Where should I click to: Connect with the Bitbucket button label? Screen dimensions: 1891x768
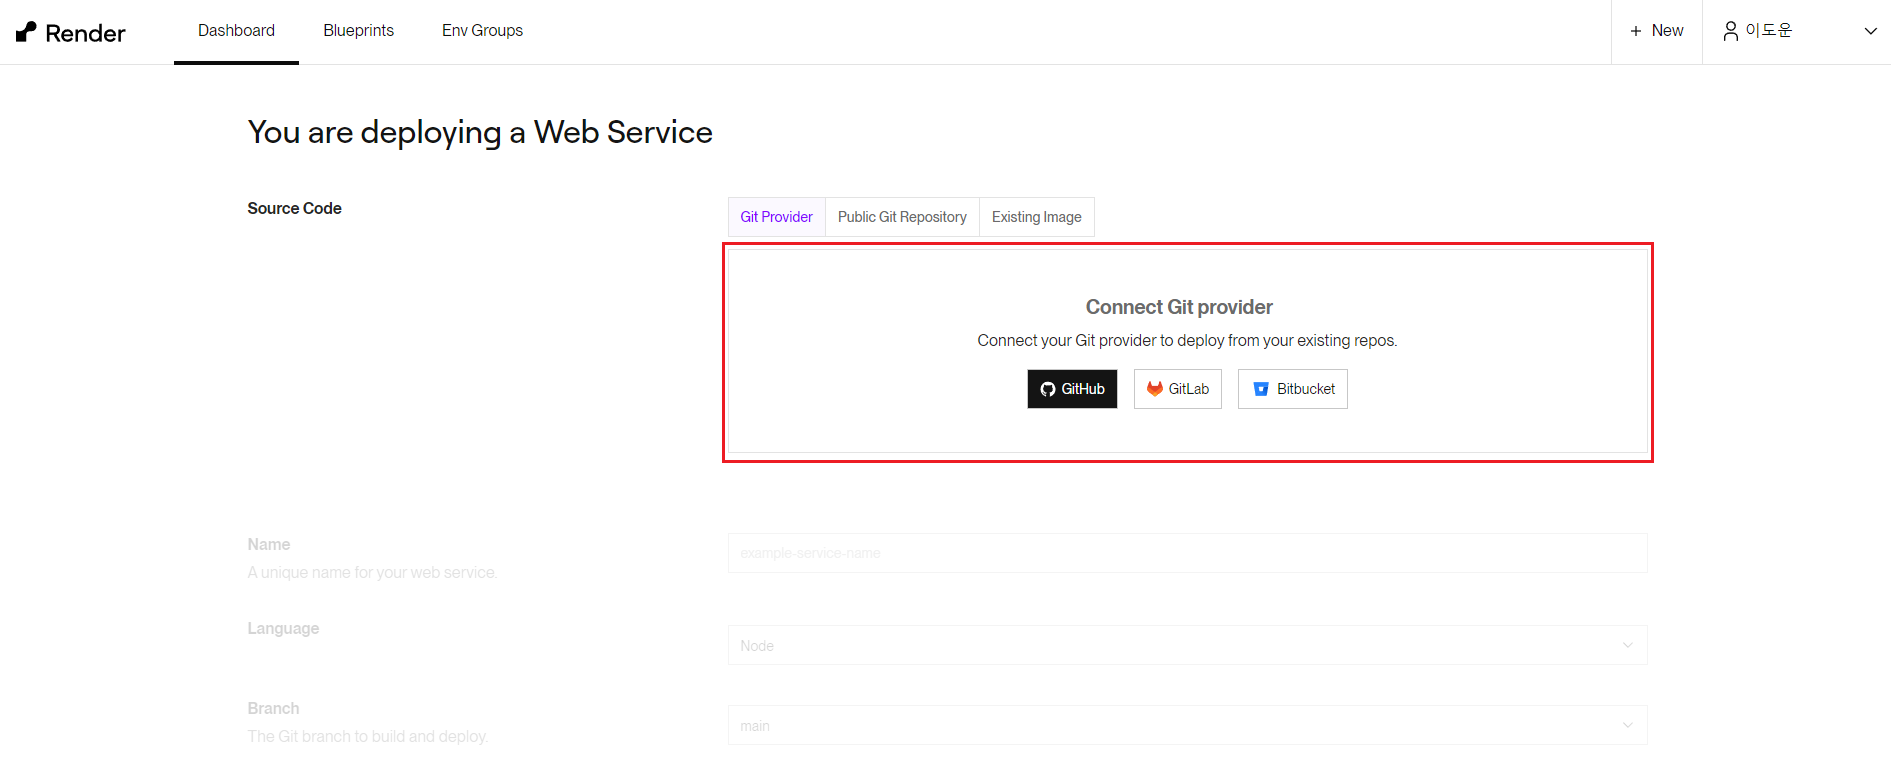[1306, 389]
